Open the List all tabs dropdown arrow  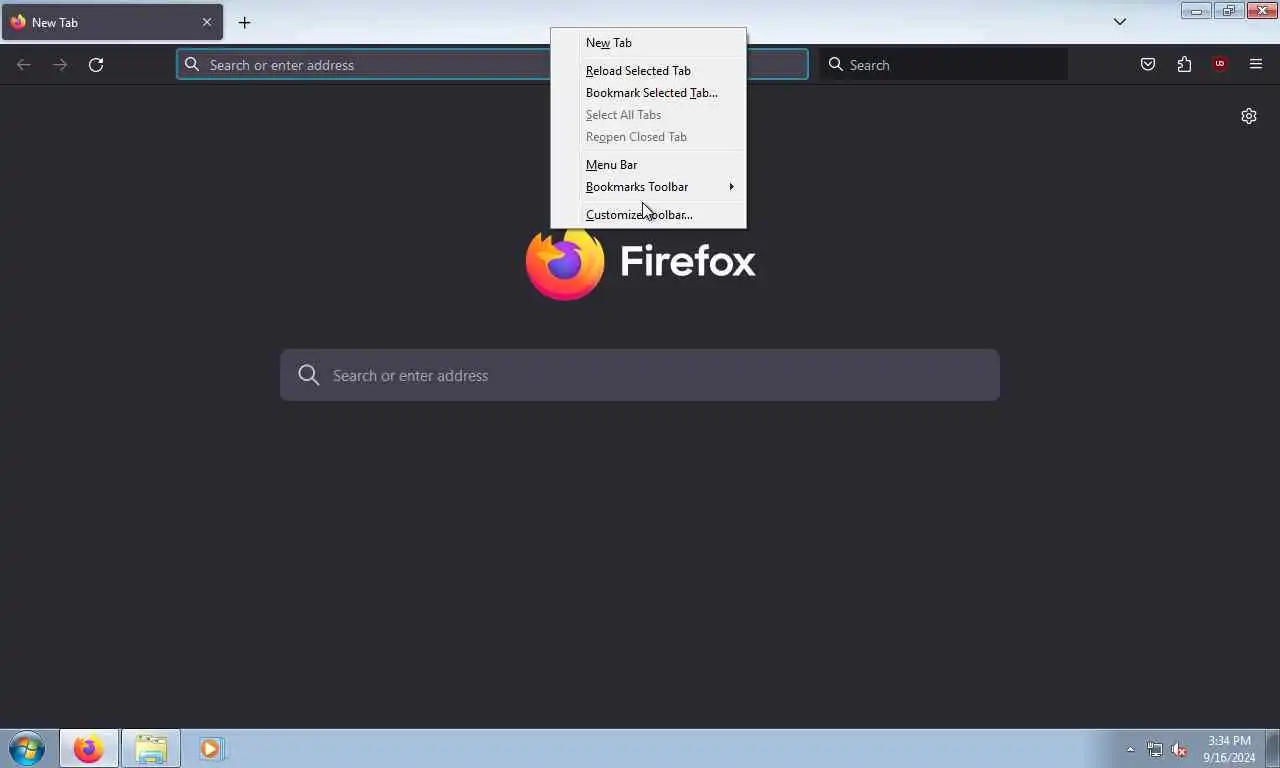pos(1120,22)
